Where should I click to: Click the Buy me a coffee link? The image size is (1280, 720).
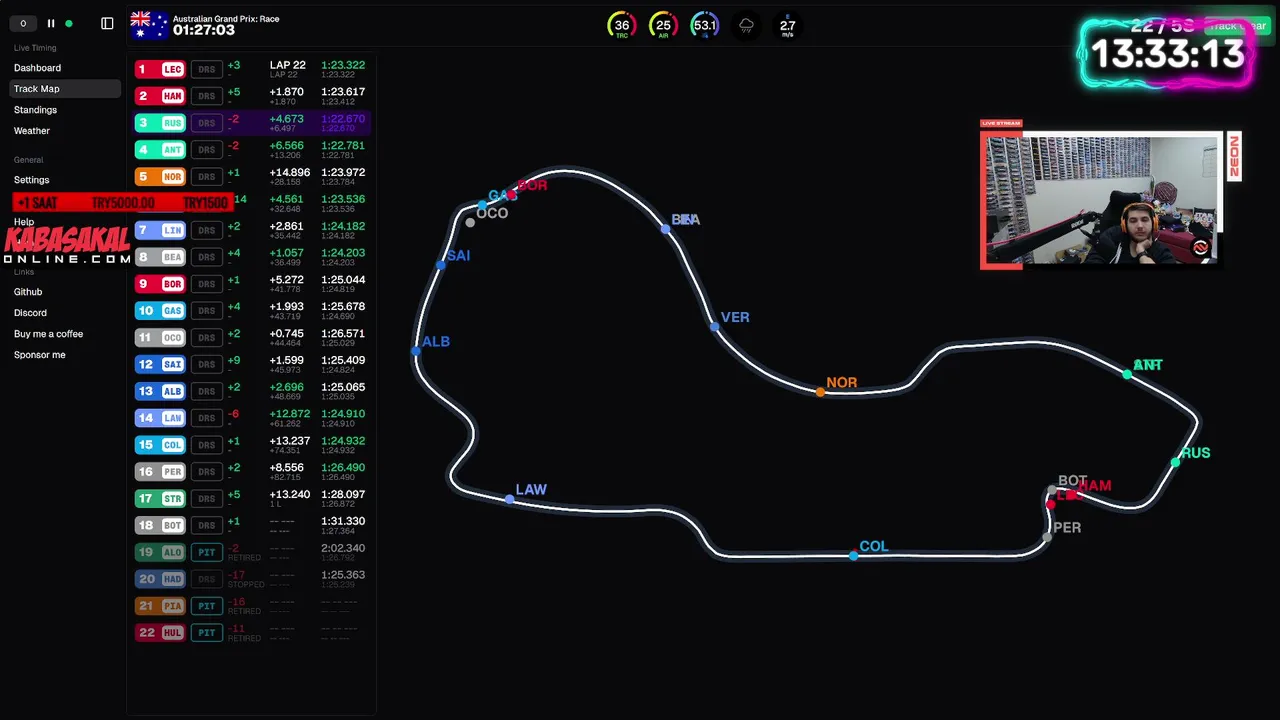click(x=48, y=334)
